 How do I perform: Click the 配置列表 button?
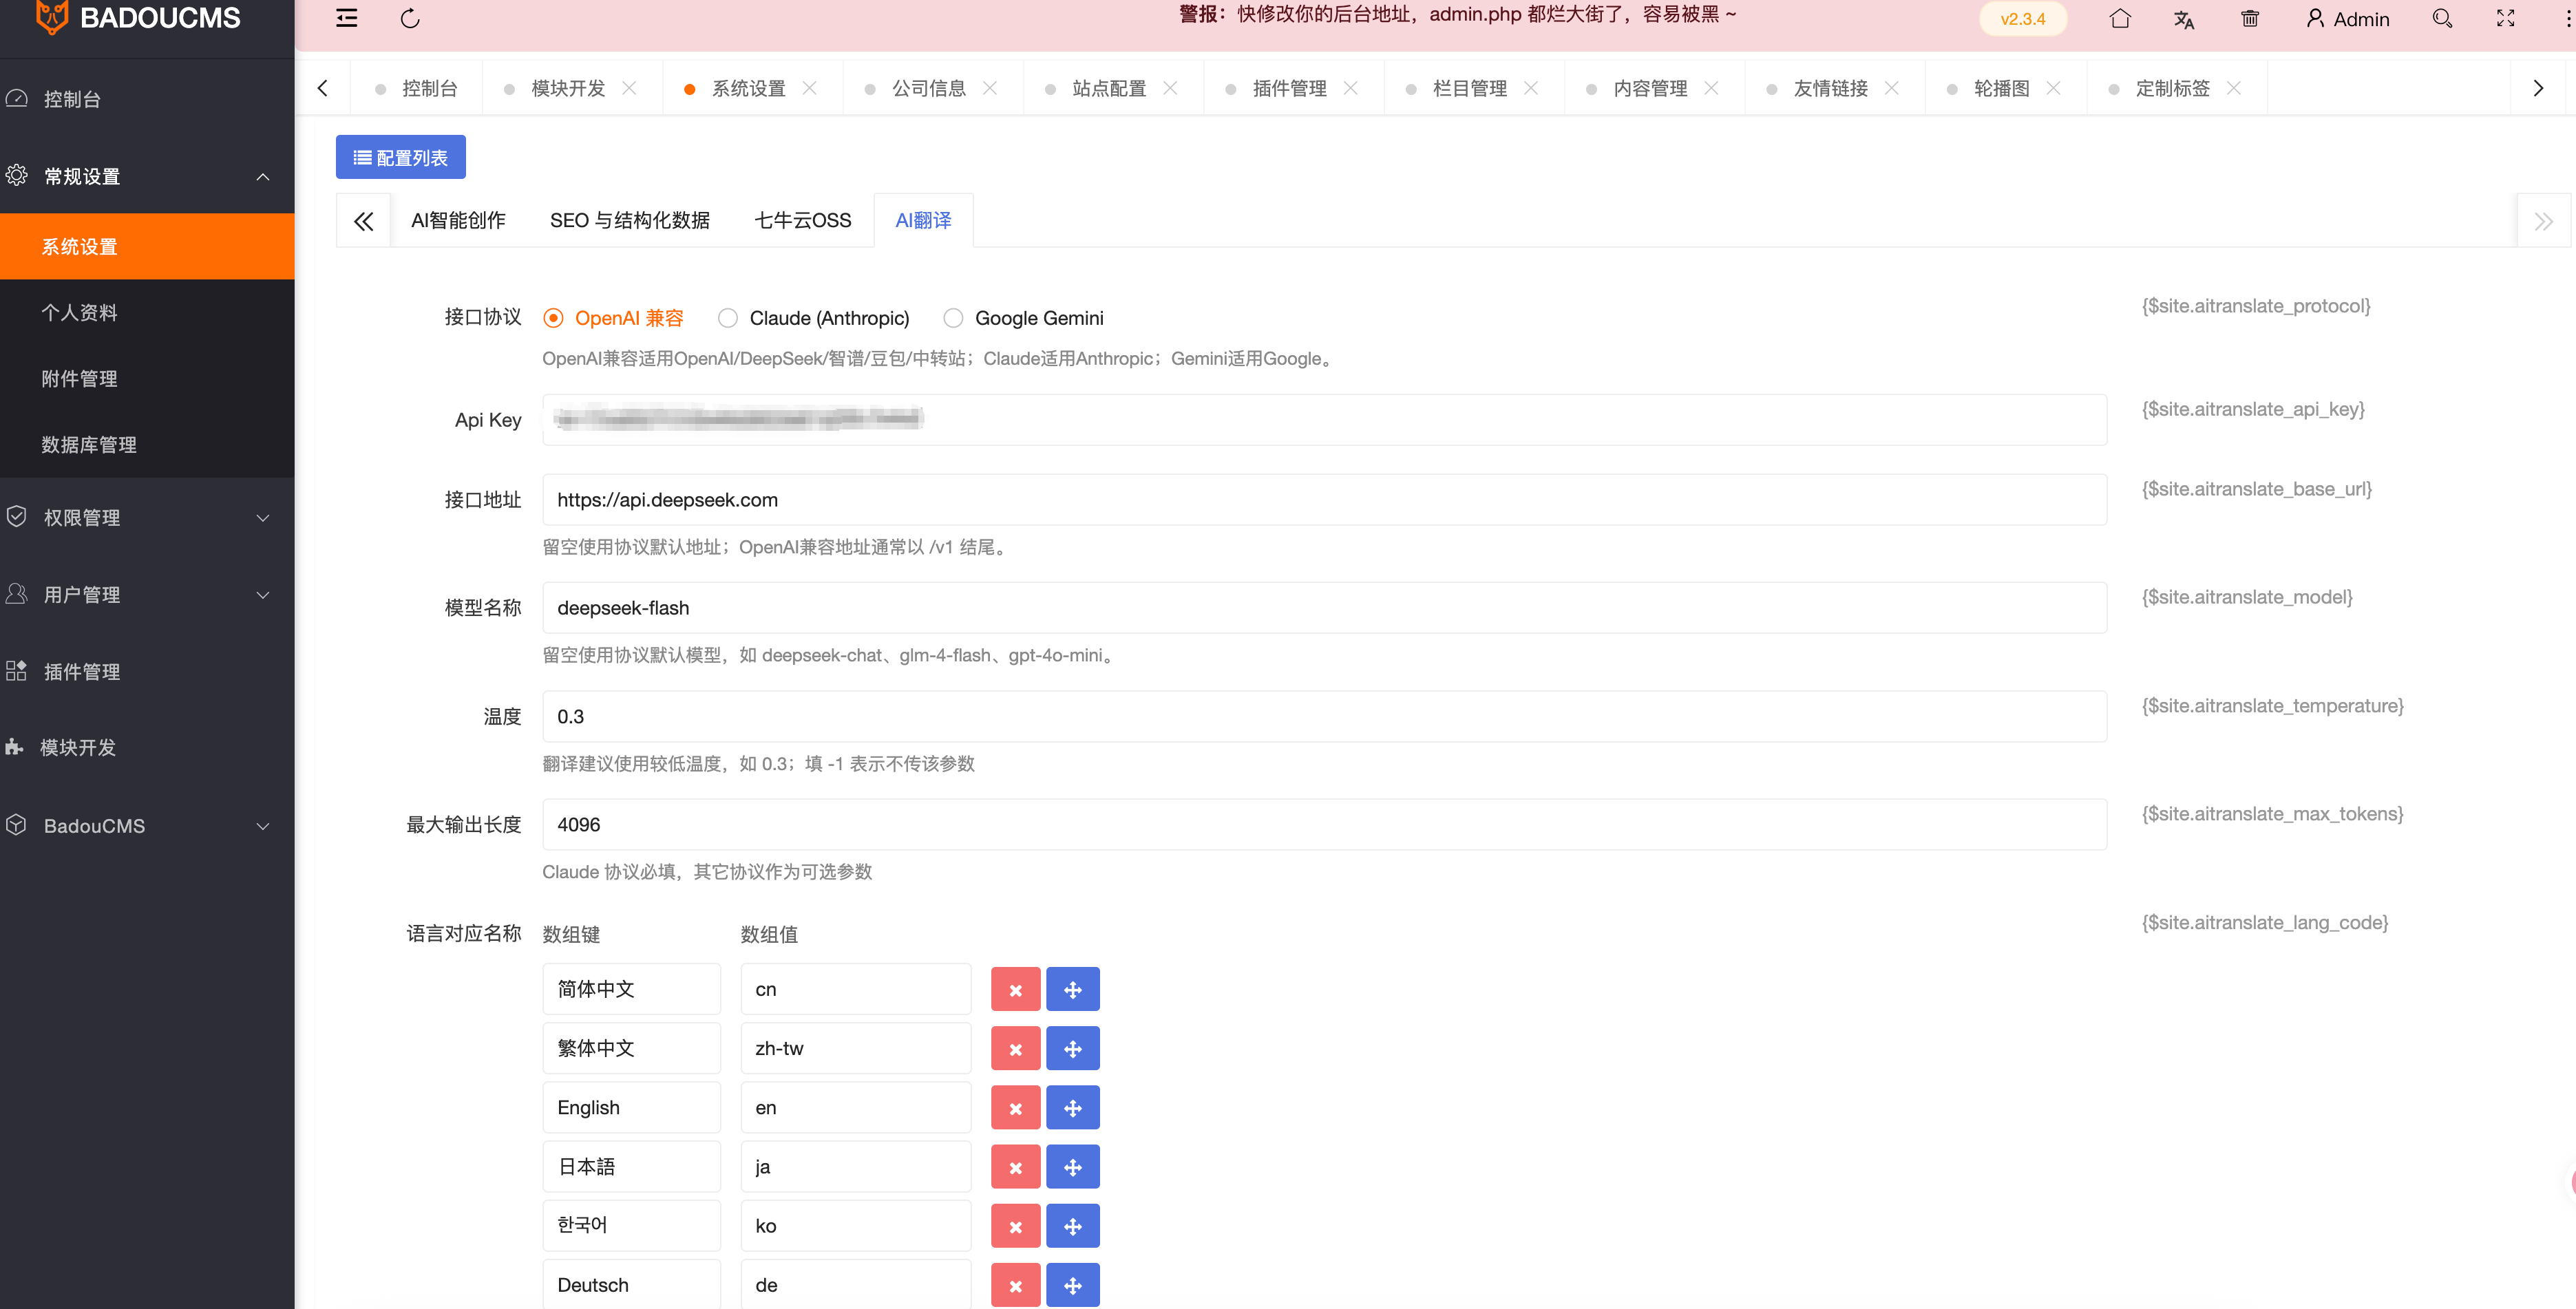[x=400, y=157]
